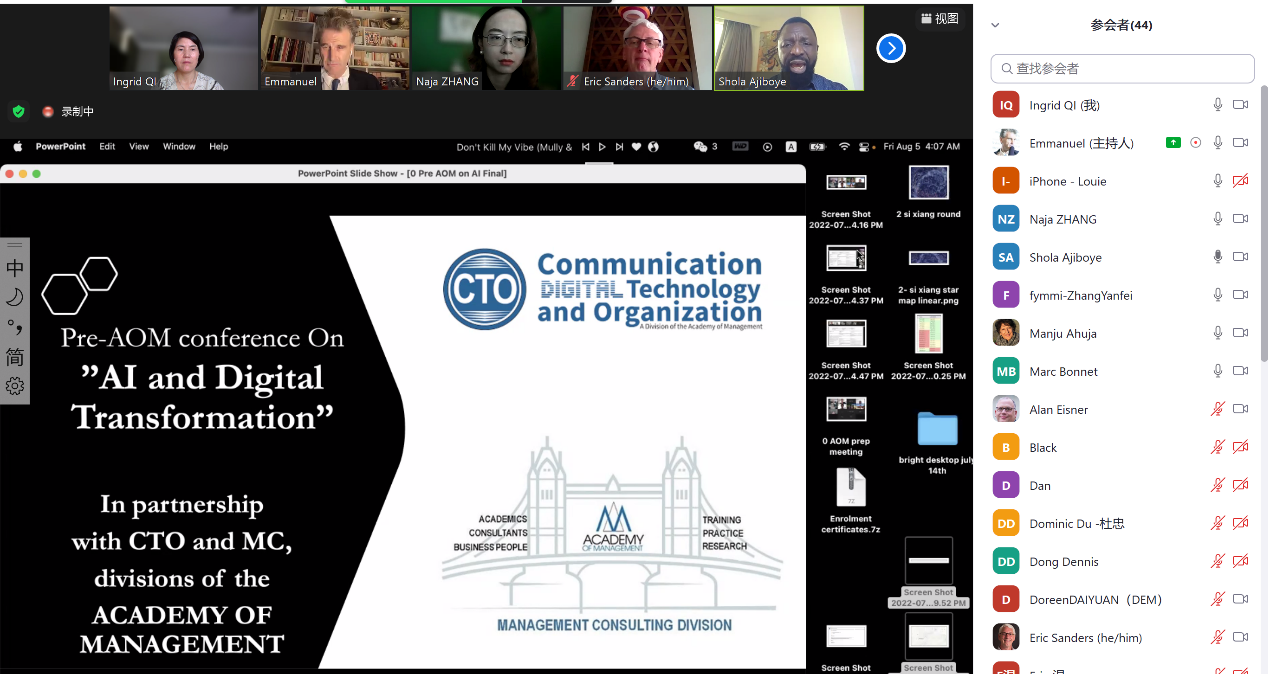1270x674 pixels.
Task: Click Dominic Du's disabled camera icon
Action: coord(1241,523)
